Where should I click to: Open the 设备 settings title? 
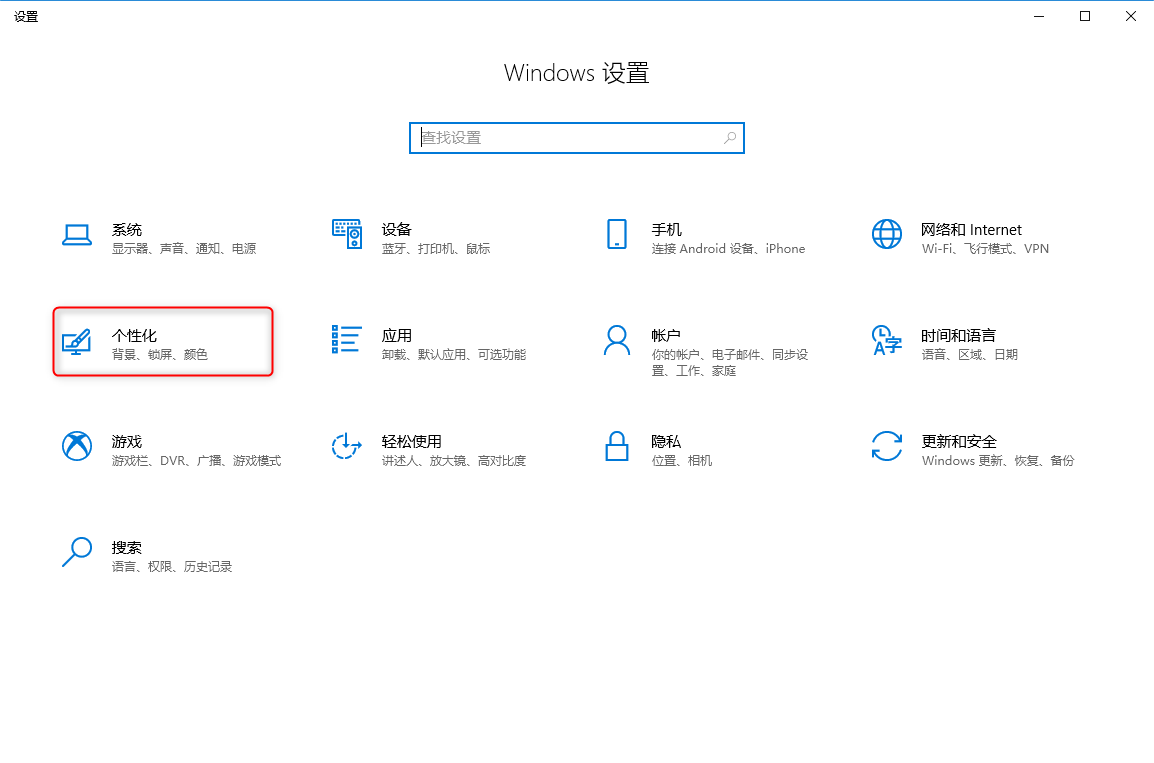click(x=397, y=230)
